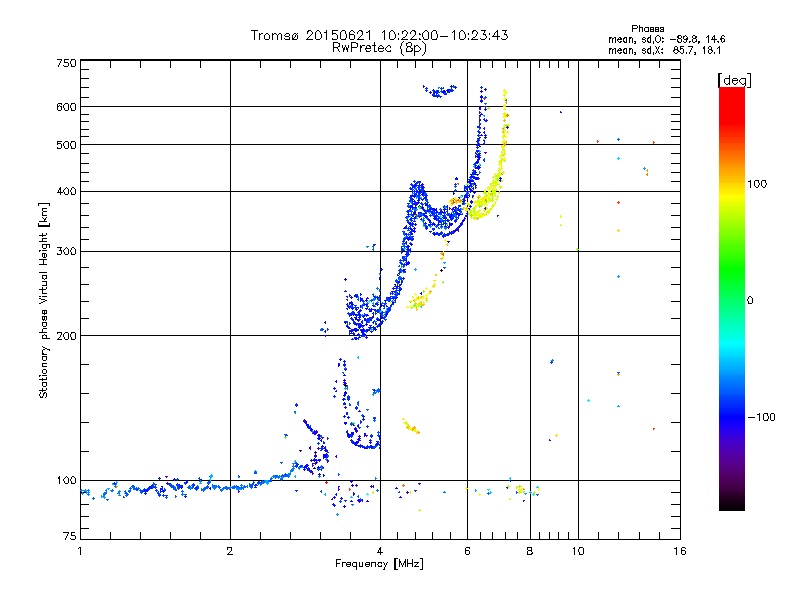
Task: Click the x-axis '6' tick label
Action: pyautogui.click(x=467, y=551)
